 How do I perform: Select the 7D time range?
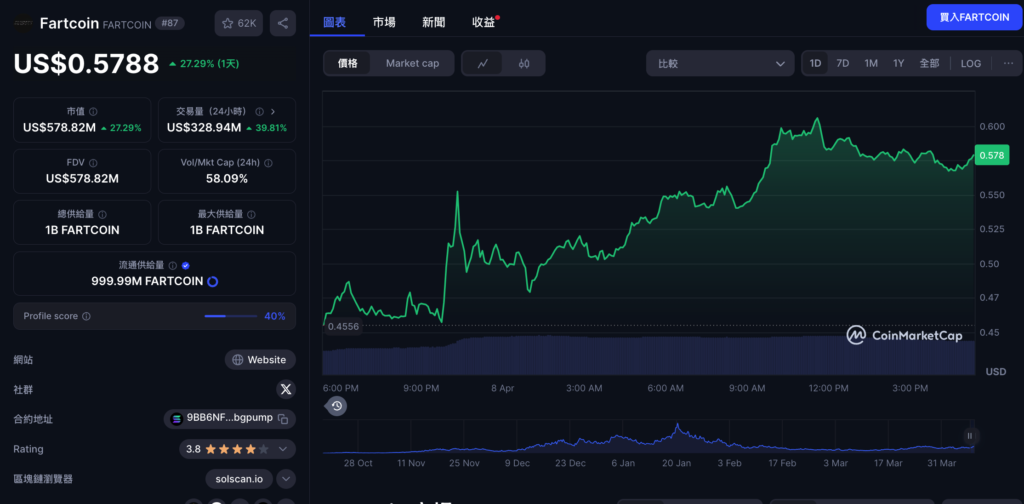pos(843,63)
